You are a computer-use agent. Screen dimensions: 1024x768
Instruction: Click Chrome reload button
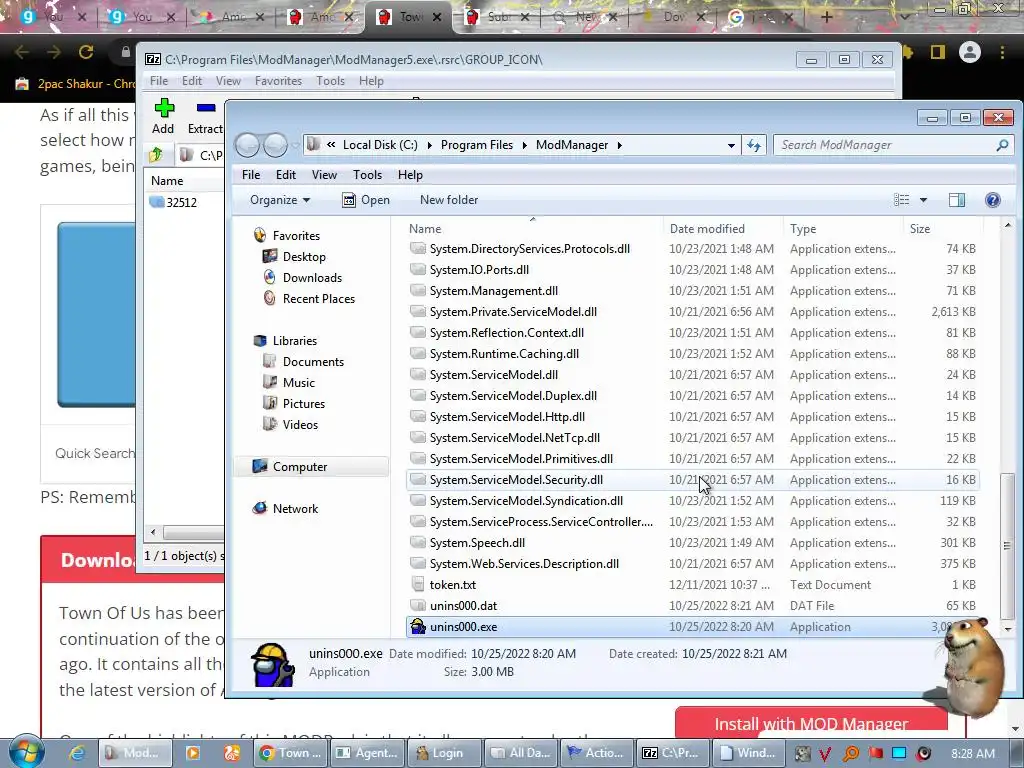(x=86, y=52)
